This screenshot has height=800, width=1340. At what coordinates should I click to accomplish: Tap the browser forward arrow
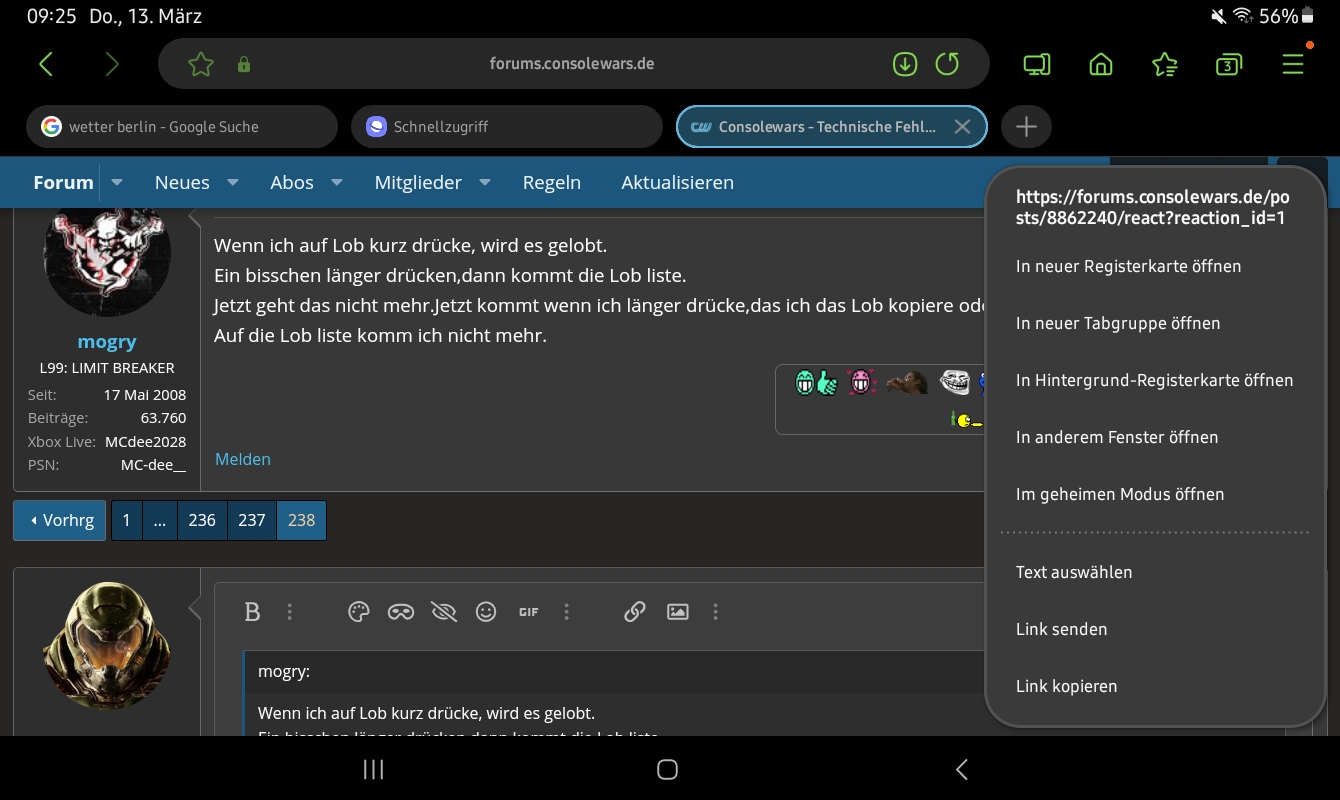click(112, 64)
